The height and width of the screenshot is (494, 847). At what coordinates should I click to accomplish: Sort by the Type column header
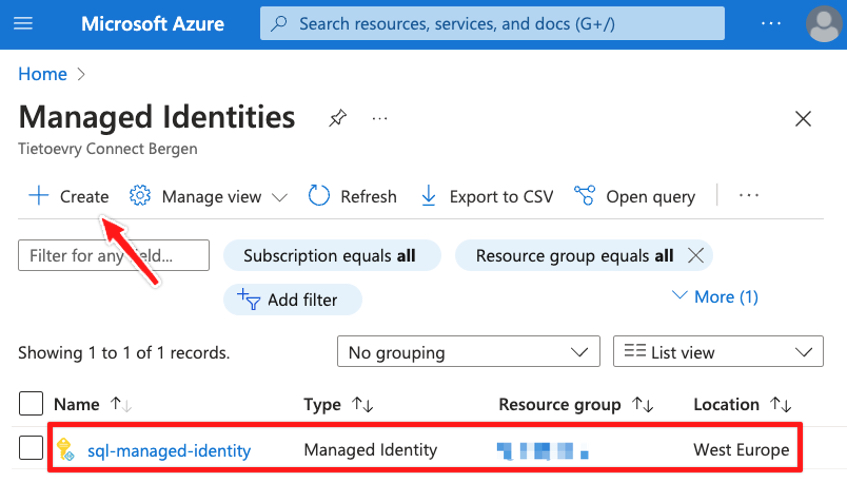[x=322, y=404]
